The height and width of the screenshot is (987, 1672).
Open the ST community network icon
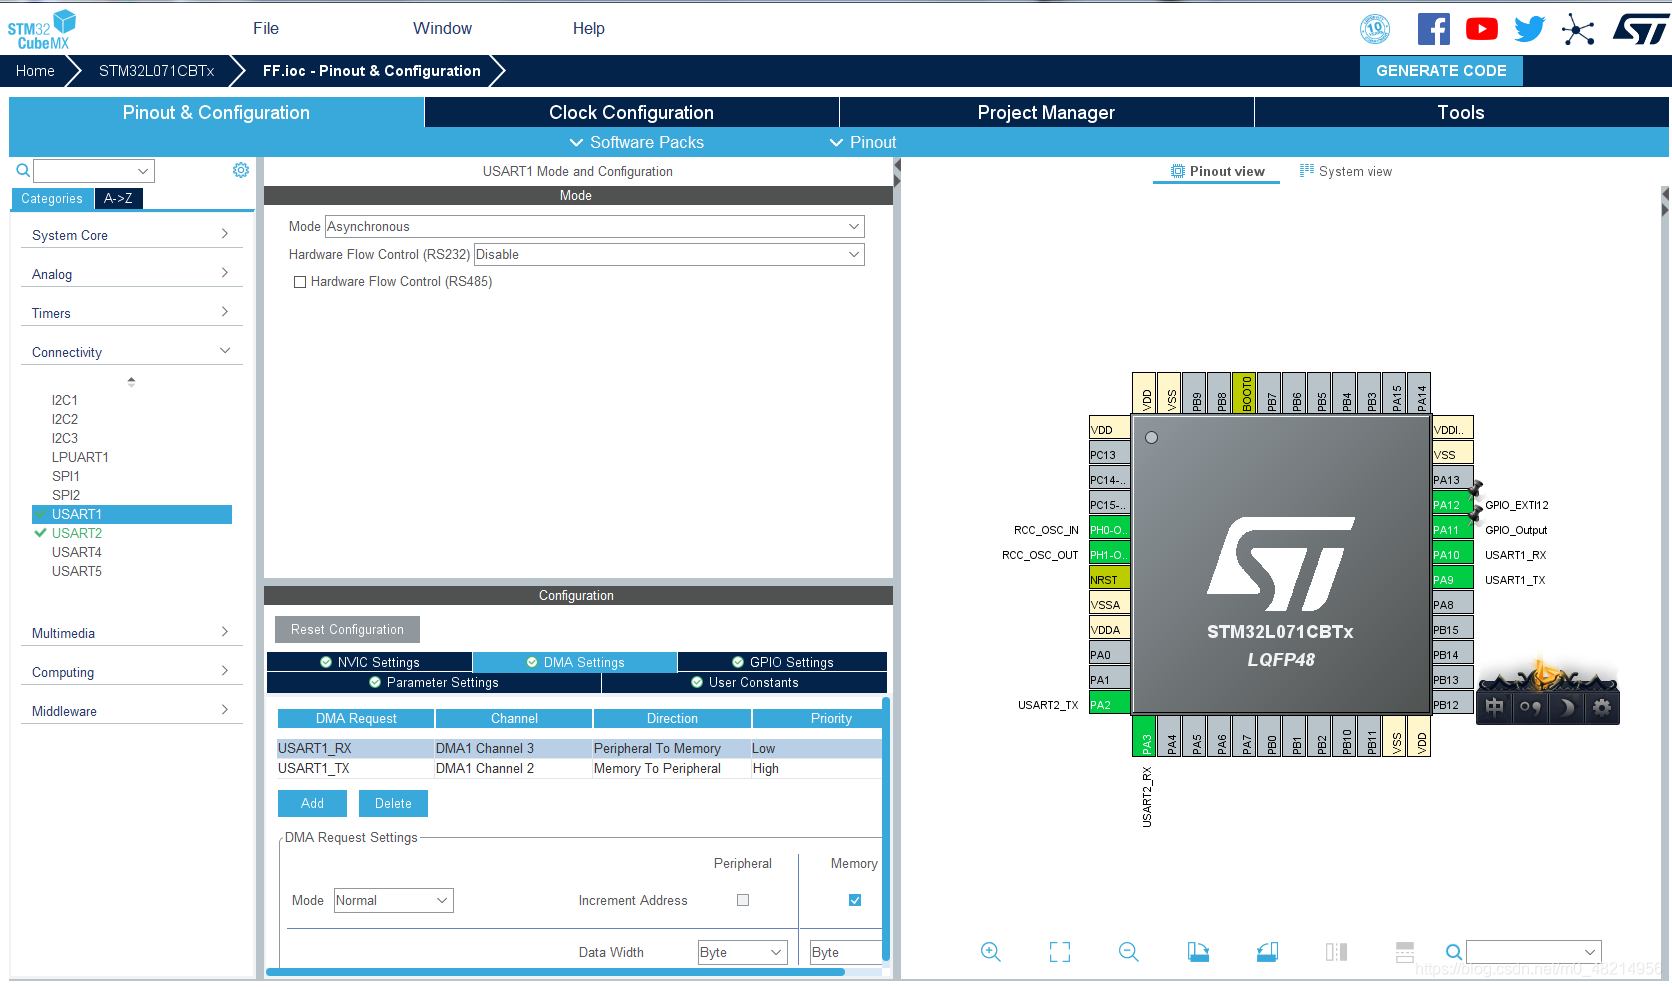click(1578, 29)
